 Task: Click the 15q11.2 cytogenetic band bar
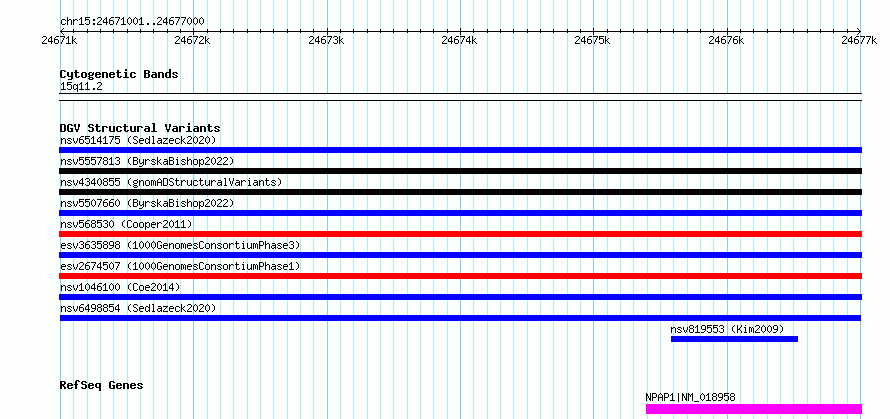(461, 97)
